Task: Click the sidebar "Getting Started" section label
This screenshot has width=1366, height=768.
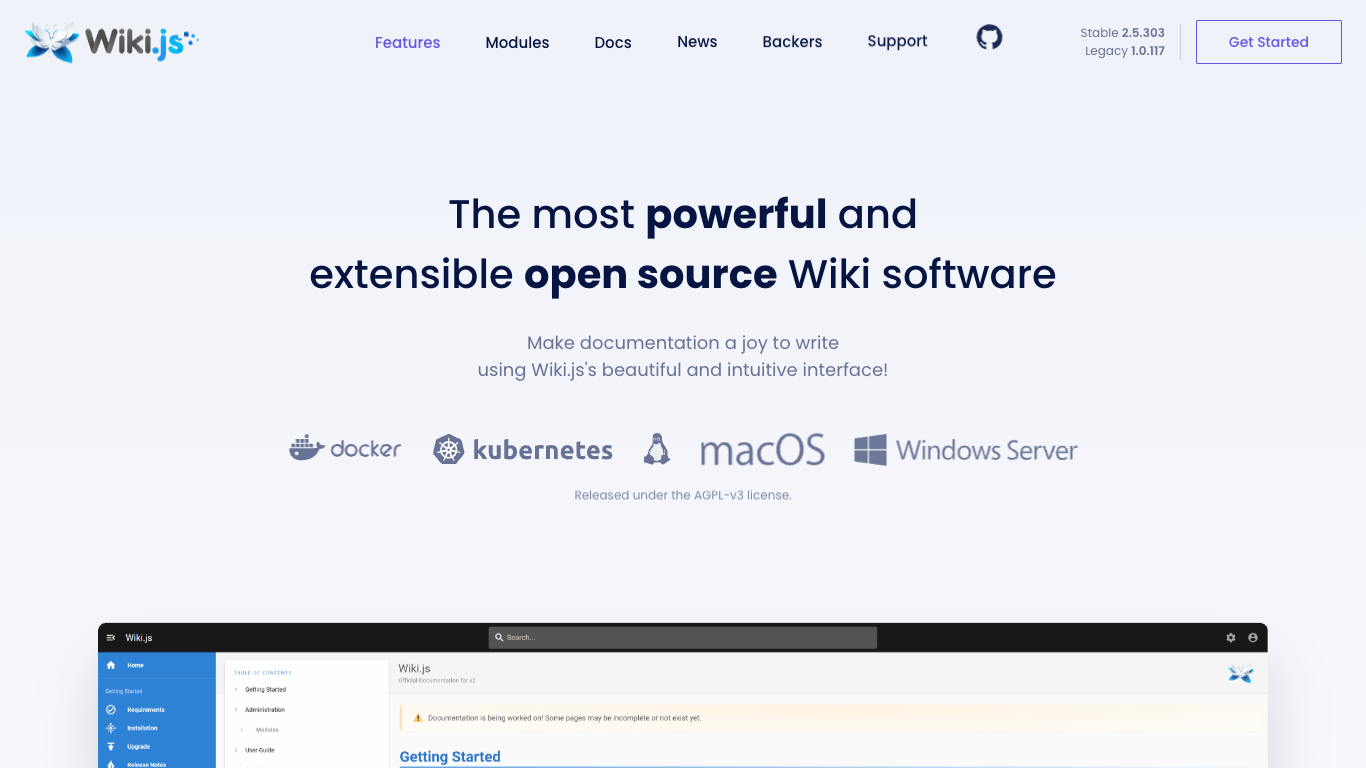Action: pyautogui.click(x=124, y=691)
